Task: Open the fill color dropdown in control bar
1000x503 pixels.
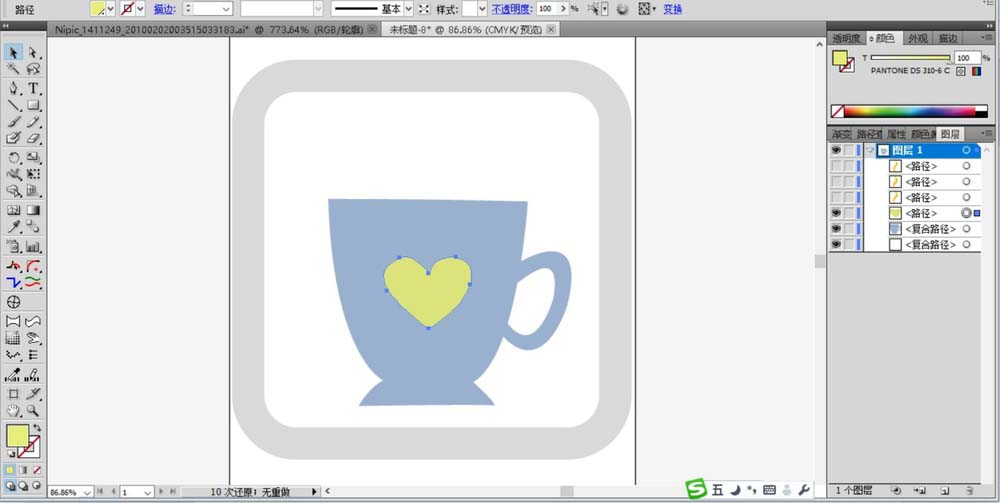Action: [x=110, y=9]
